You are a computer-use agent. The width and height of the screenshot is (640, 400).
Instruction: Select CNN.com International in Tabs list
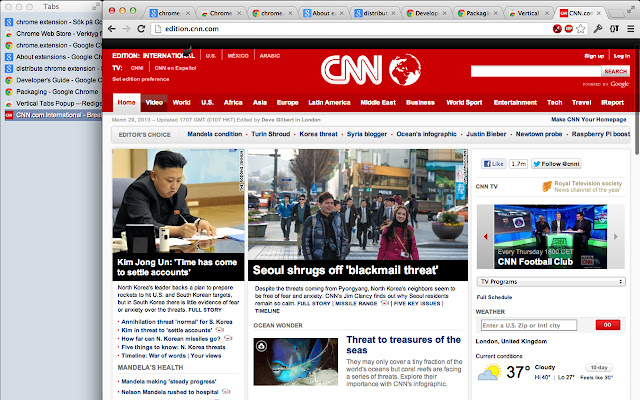pyautogui.click(x=60, y=116)
